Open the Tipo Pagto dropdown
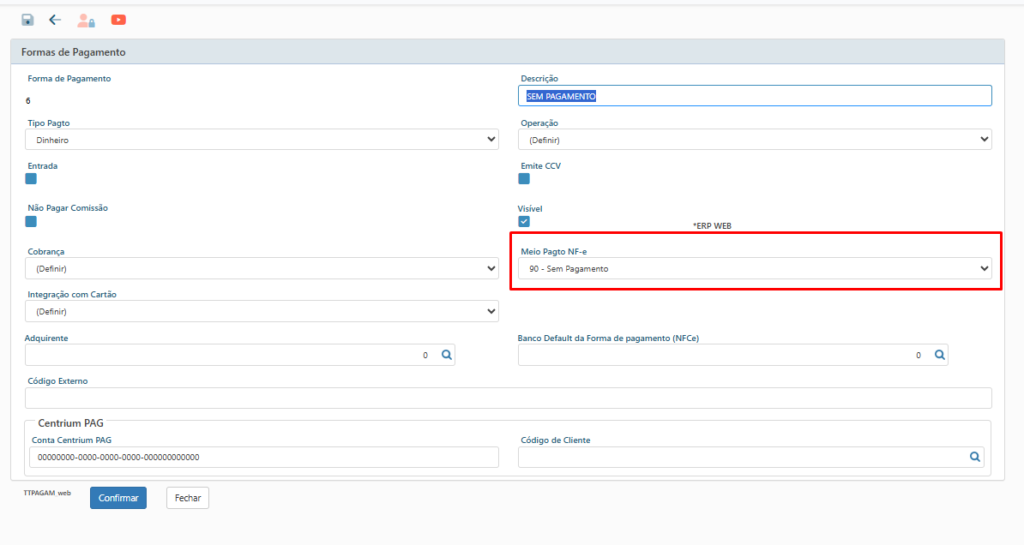Screen dimensions: 1024x545 262,140
